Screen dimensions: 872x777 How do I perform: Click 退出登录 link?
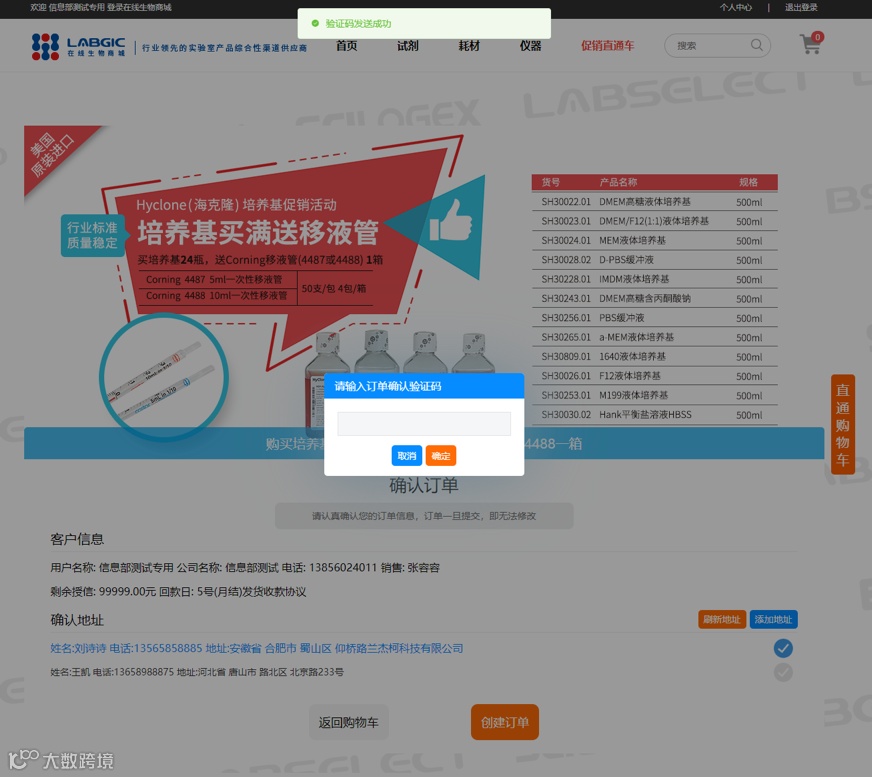pyautogui.click(x=801, y=7)
